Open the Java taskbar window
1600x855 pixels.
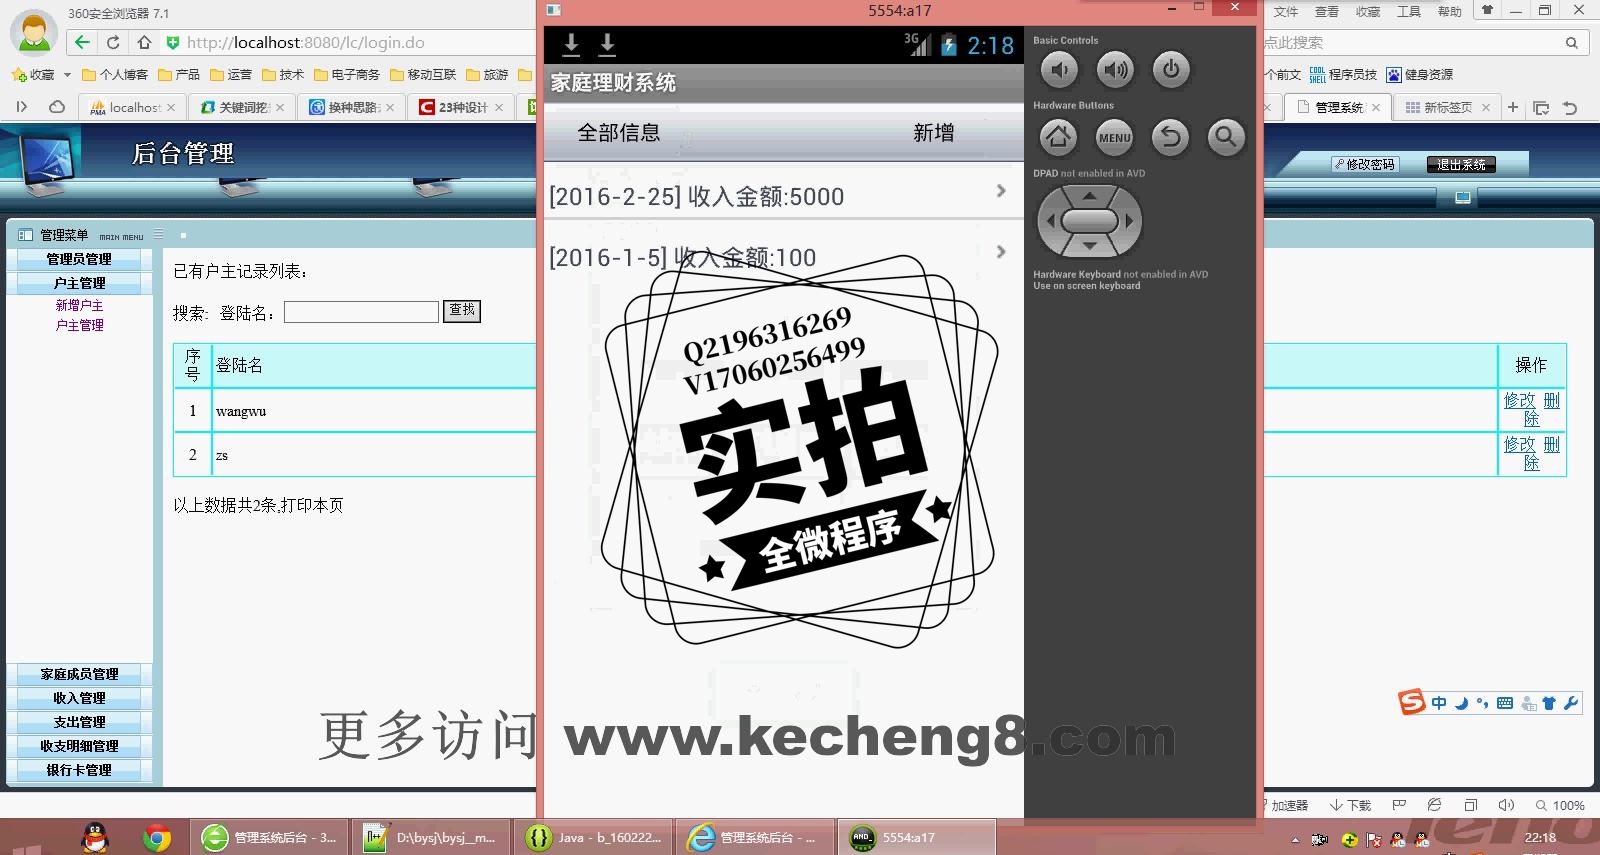point(593,837)
